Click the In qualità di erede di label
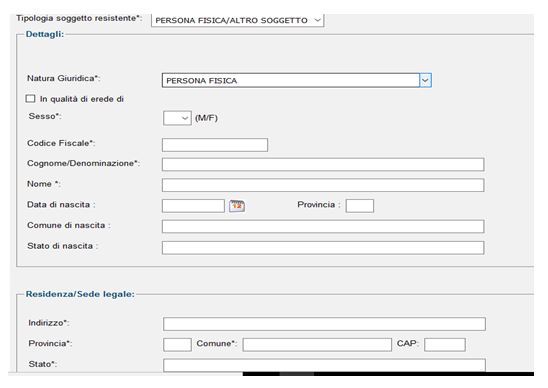The image size is (548, 388). tap(82, 99)
